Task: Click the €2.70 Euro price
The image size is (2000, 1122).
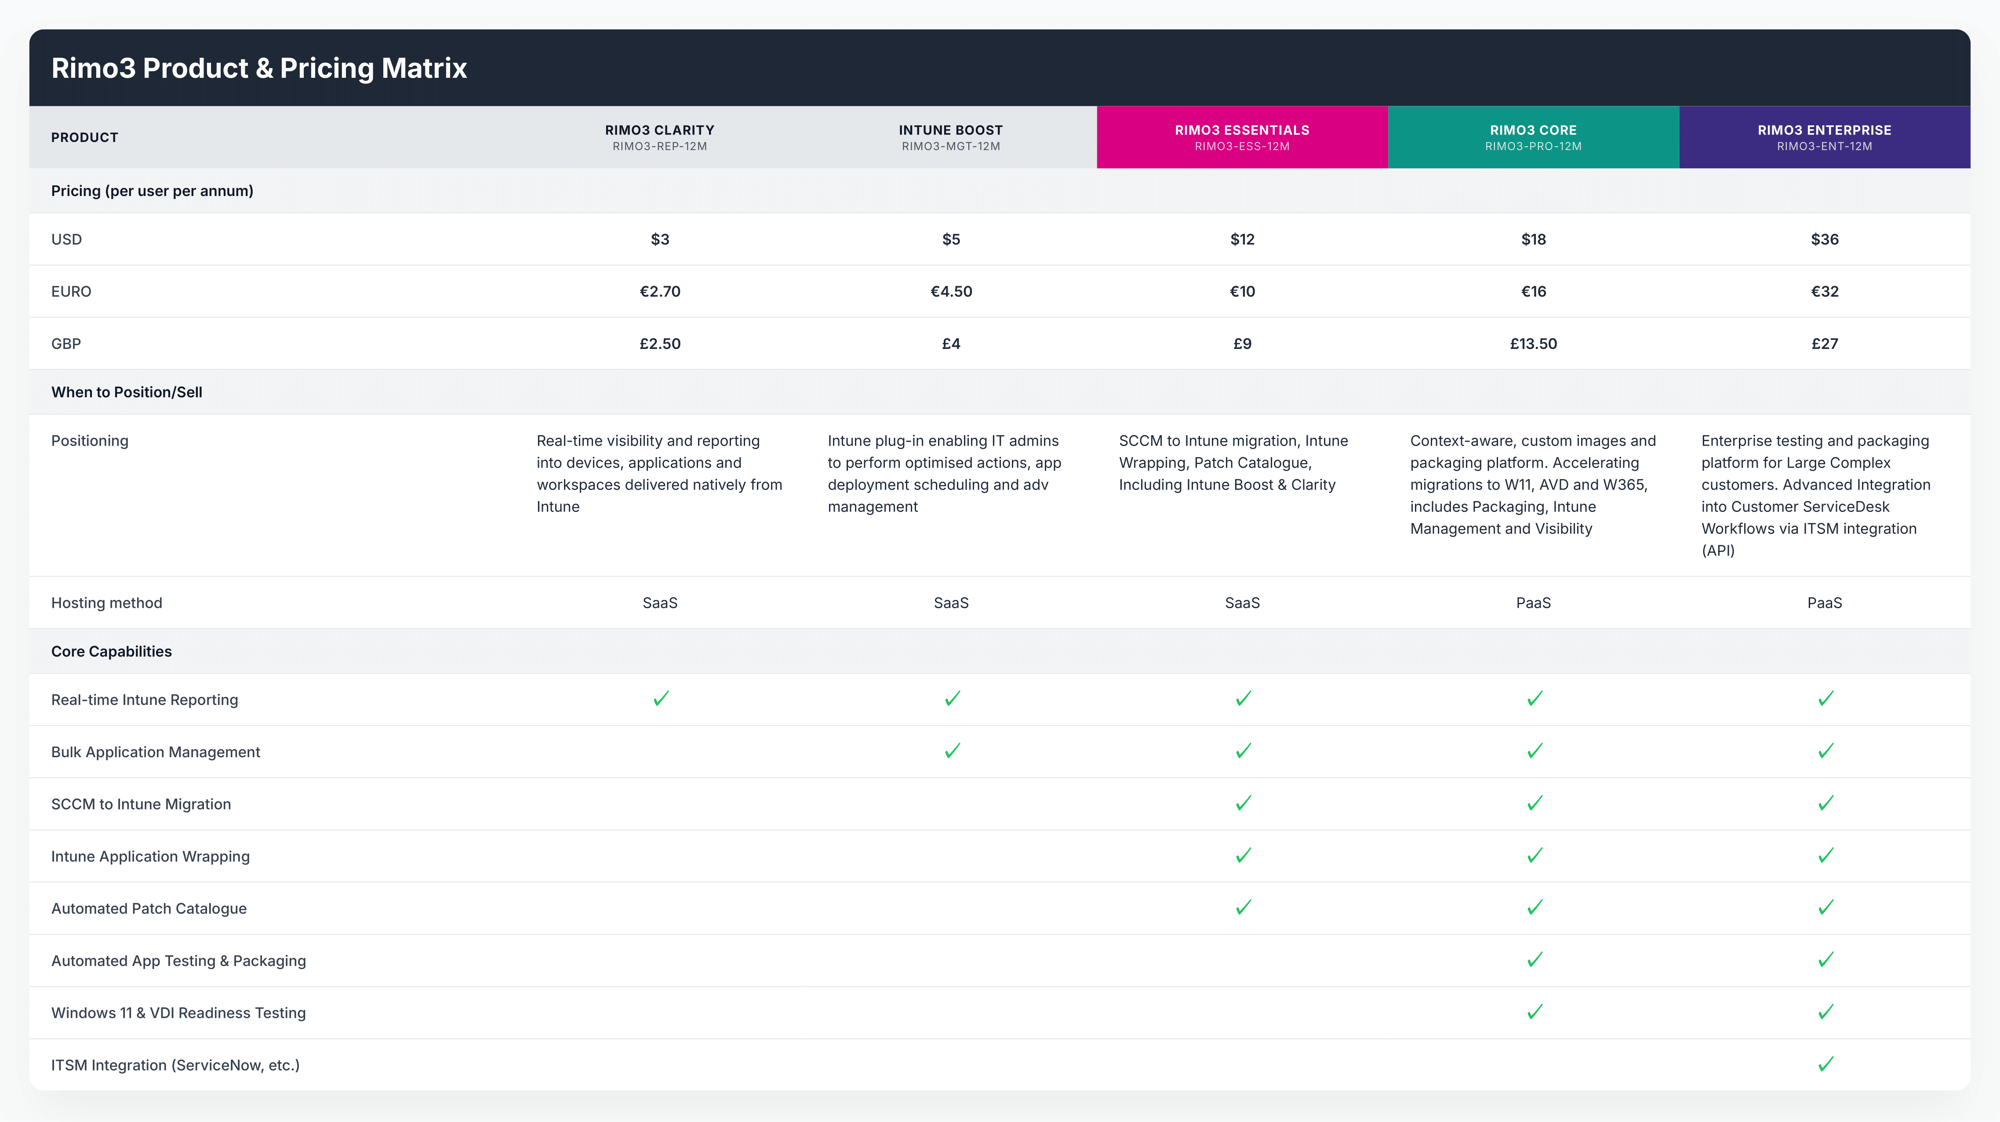Action: coord(660,291)
